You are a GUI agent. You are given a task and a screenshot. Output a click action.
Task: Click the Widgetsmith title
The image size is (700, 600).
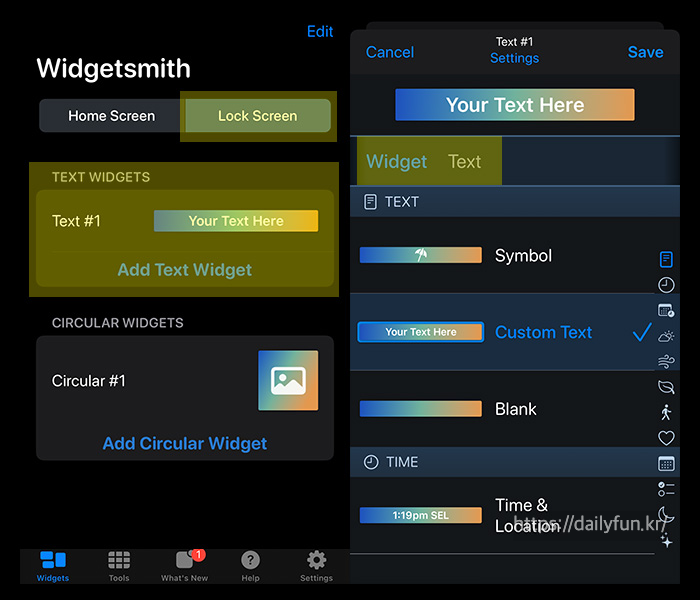[113, 68]
